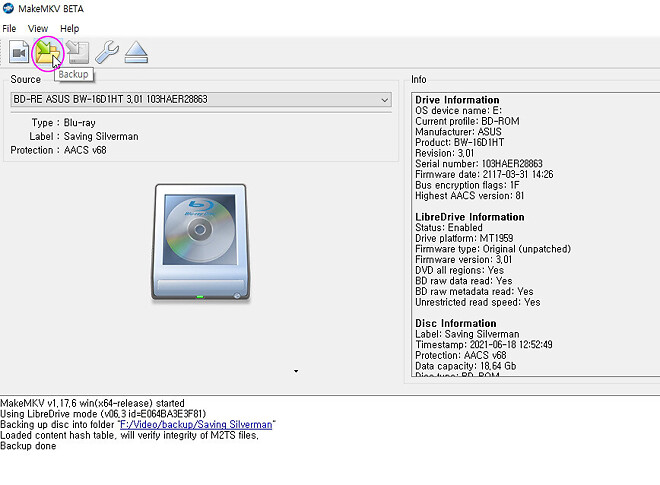Click the large Blu-ray drive image
Image resolution: width=660 pixels, height=485 pixels.
pos(200,242)
